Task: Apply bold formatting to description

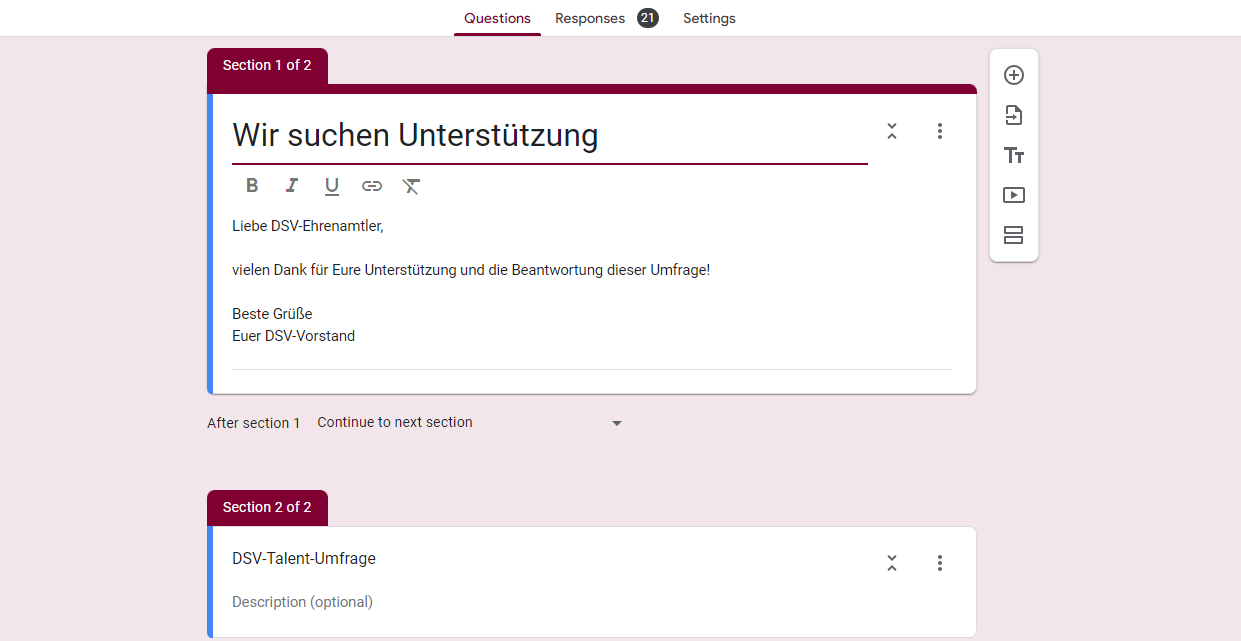Action: (252, 185)
